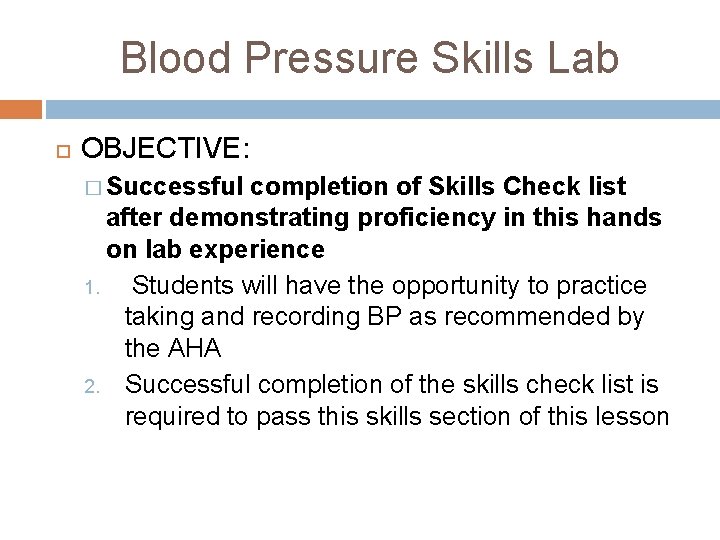Click the text the AHA
The height and width of the screenshot is (540, 720).
pyautogui.click(x=172, y=351)
